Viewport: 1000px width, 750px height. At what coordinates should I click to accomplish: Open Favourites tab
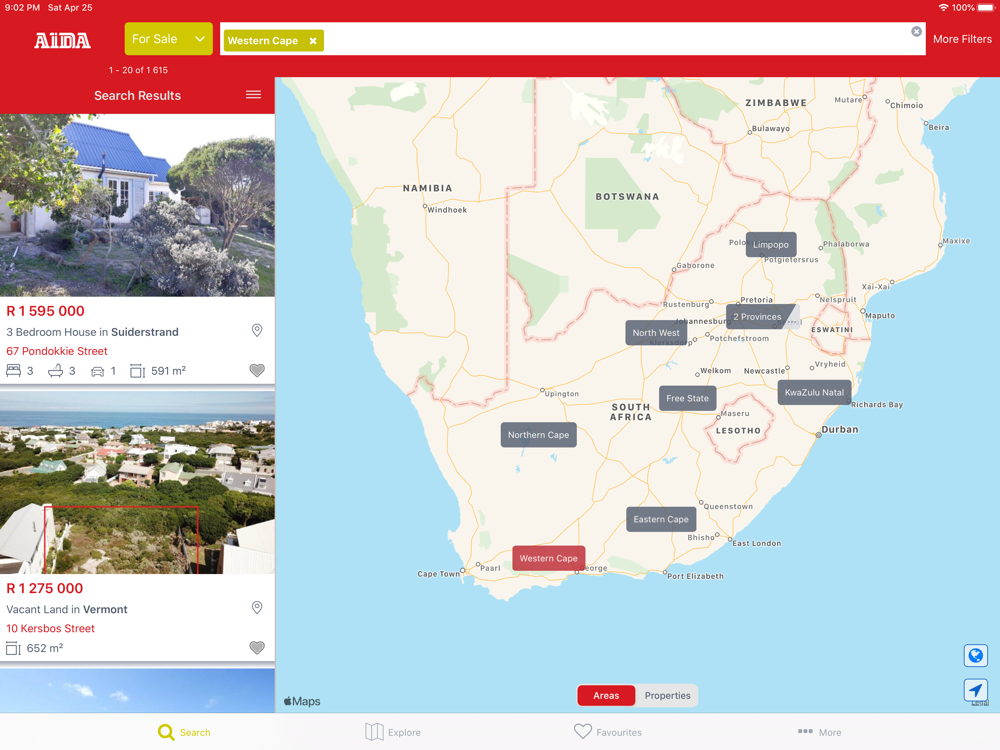pyautogui.click(x=608, y=732)
